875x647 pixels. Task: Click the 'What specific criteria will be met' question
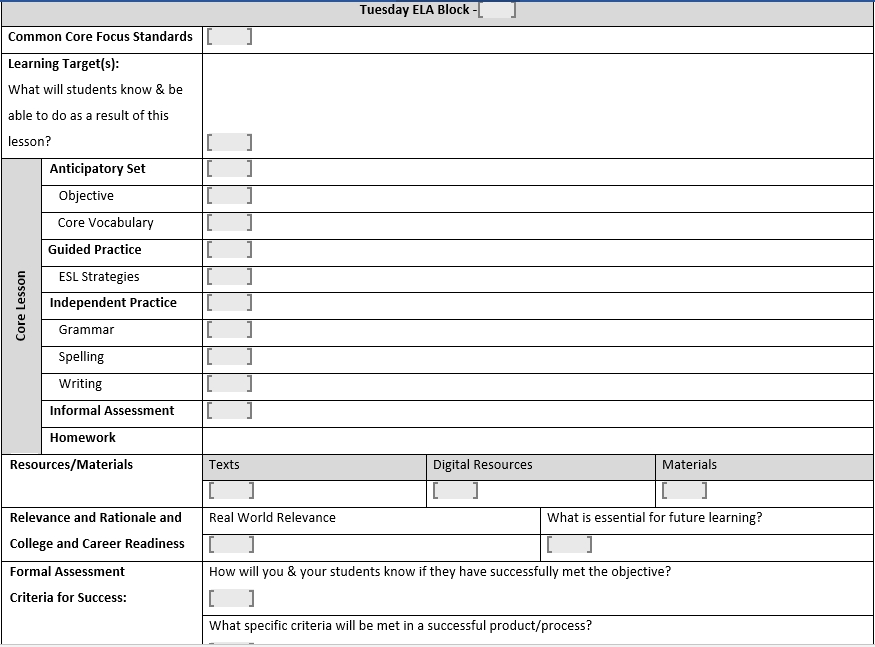[400, 625]
